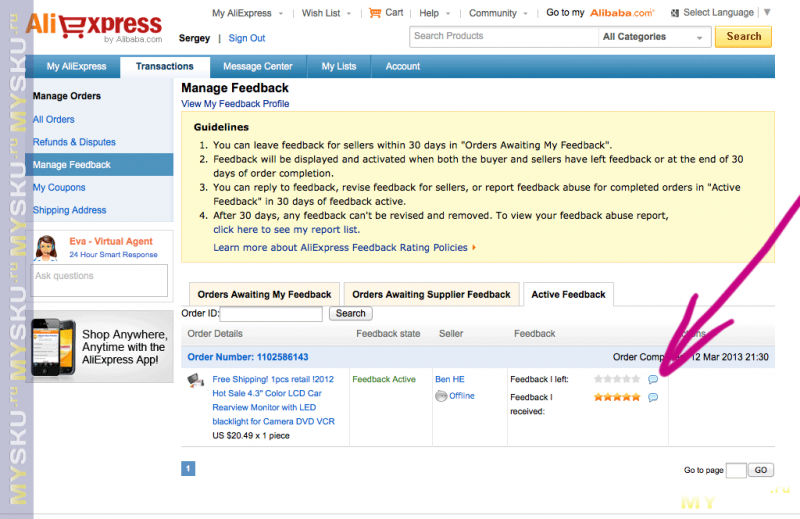The image size is (800, 519).
Task: Expand the Community dropdown
Action: pos(526,14)
